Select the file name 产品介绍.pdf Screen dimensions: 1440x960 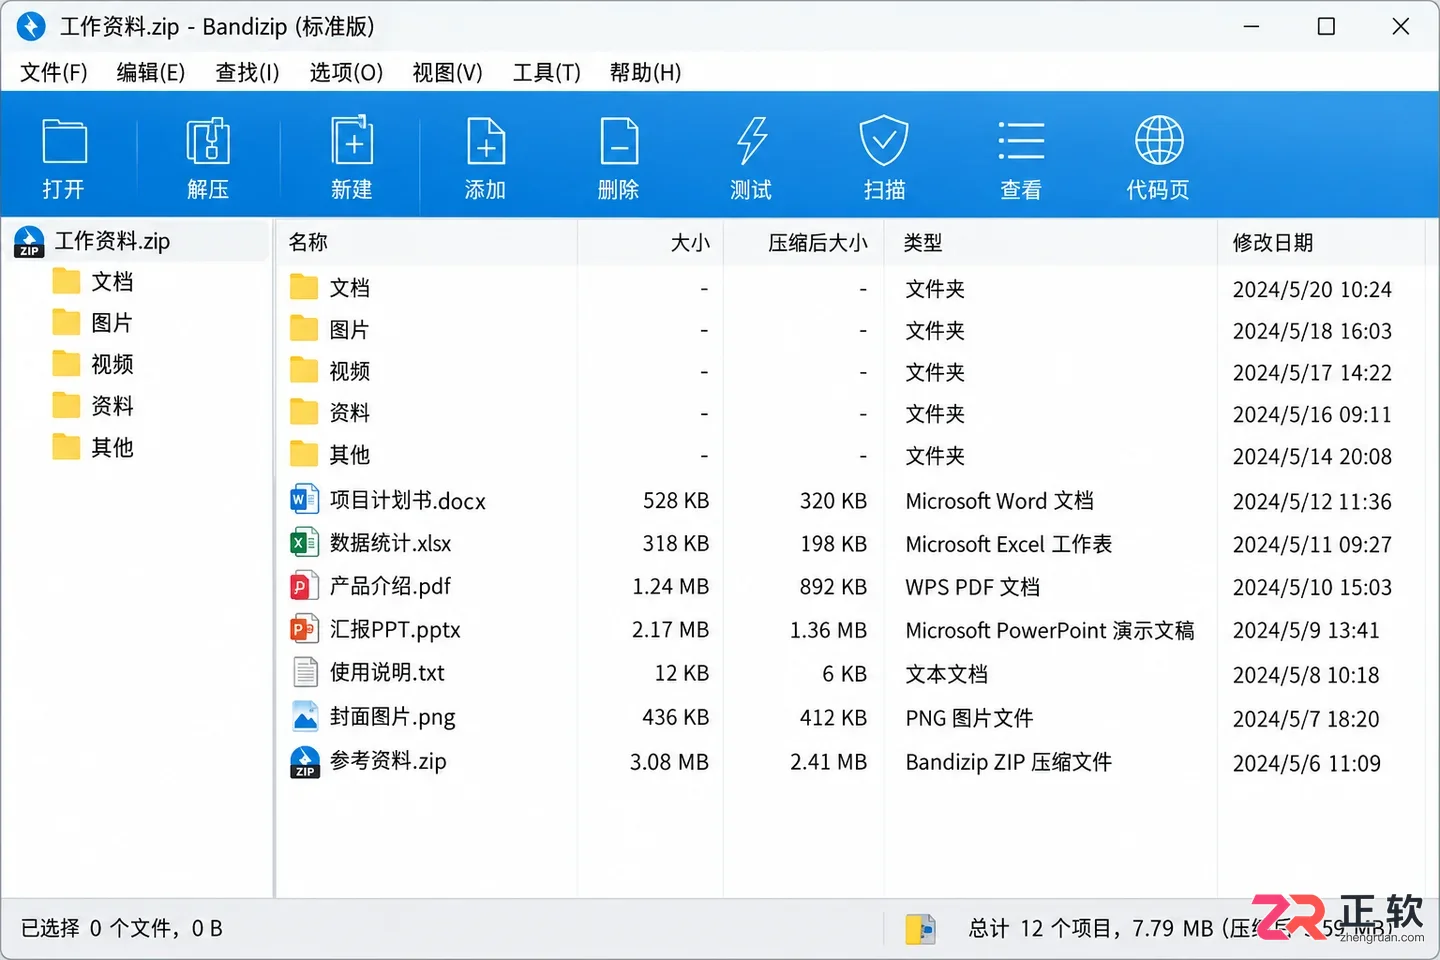coord(390,587)
